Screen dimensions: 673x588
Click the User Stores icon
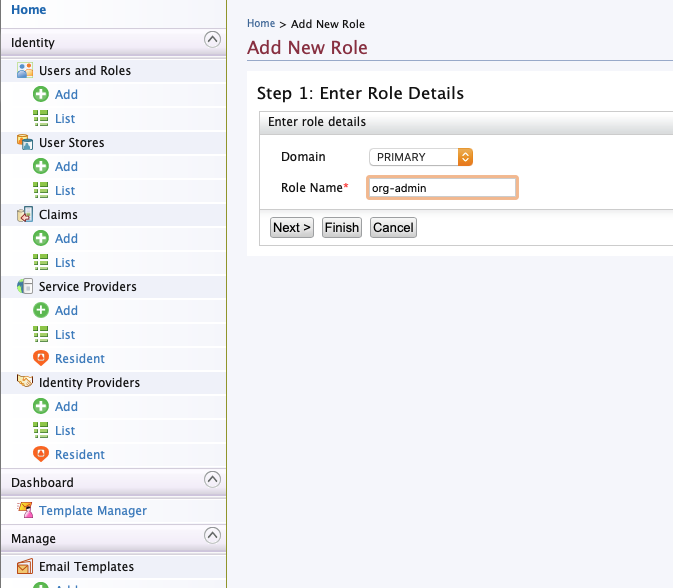tap(25, 142)
